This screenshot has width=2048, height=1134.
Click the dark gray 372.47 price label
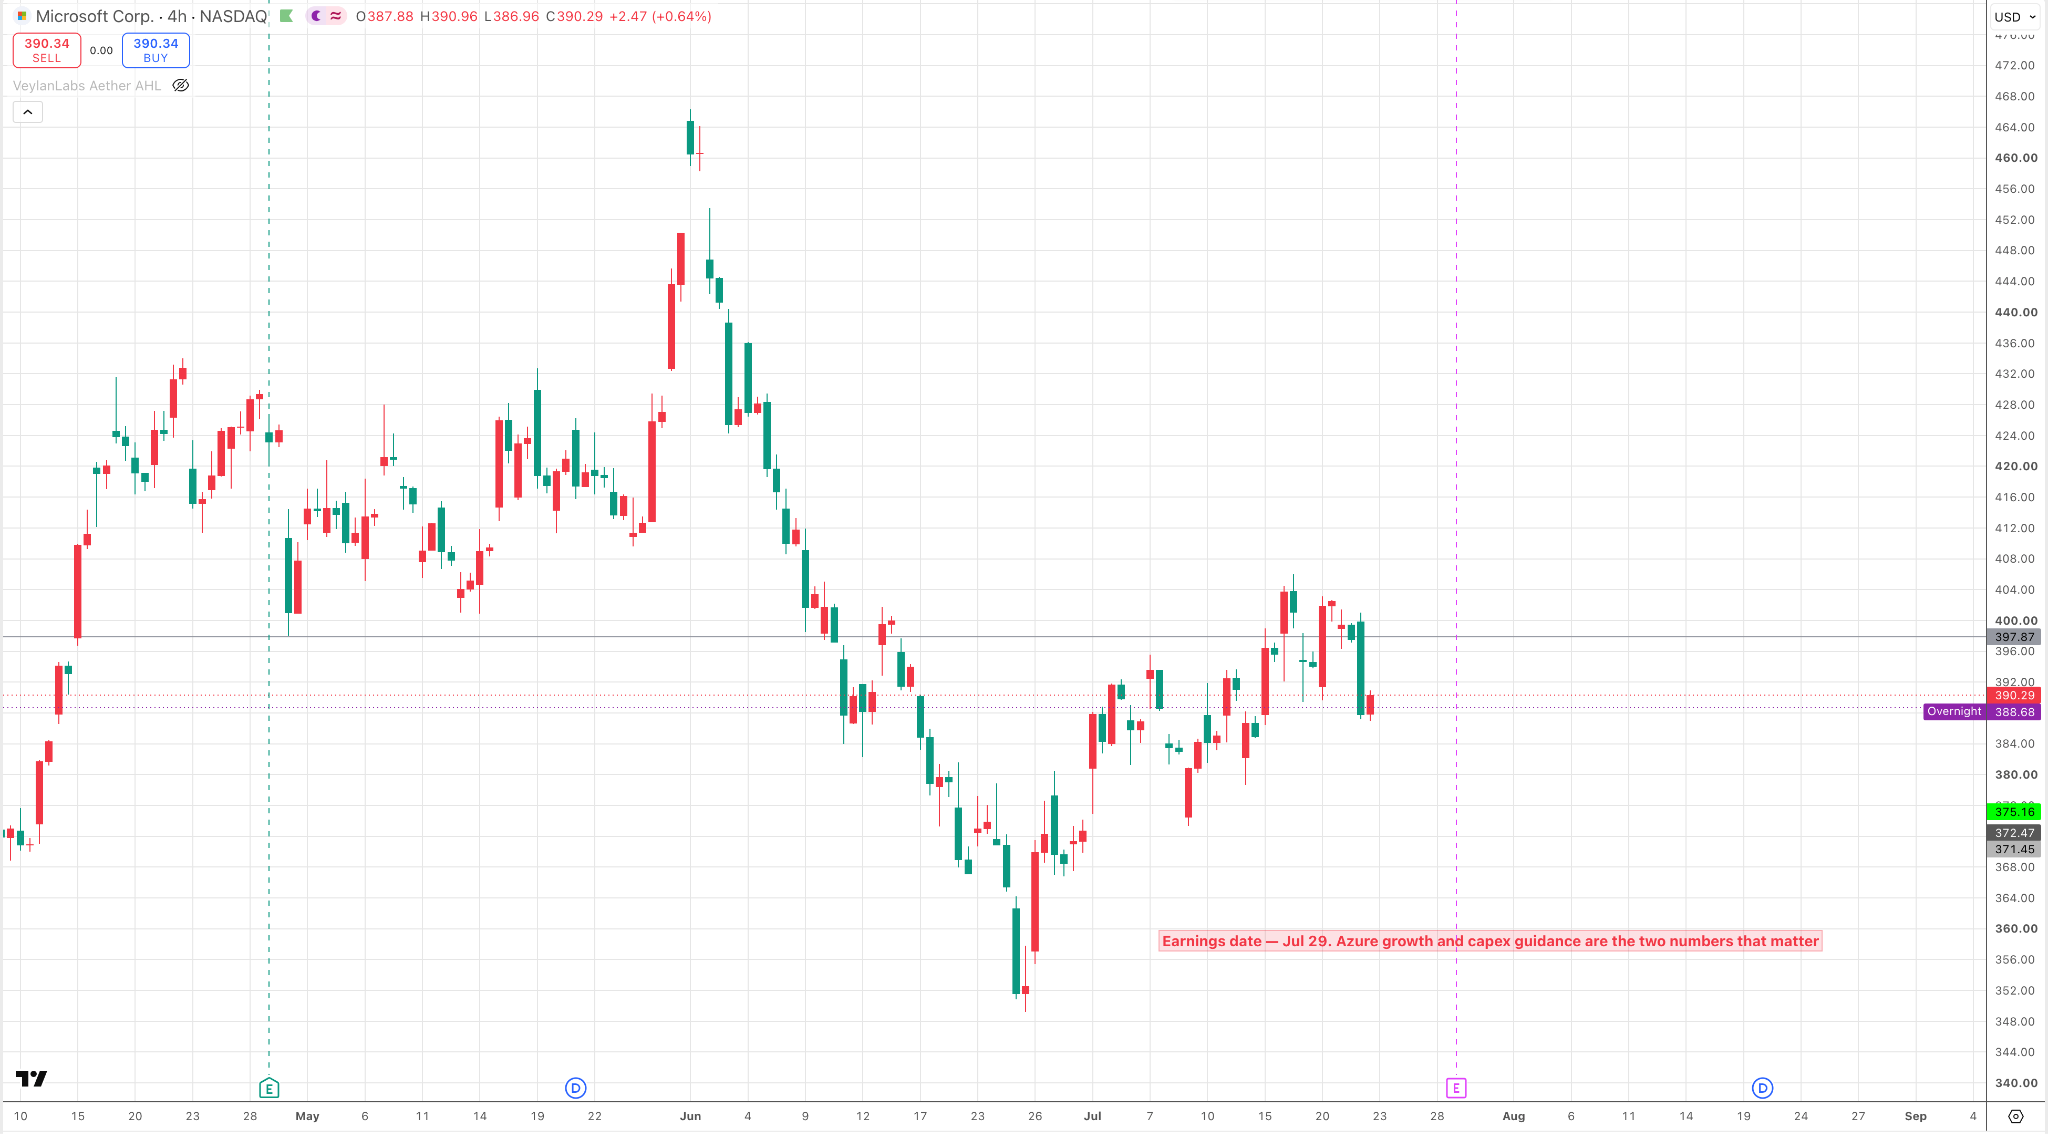pos(2014,833)
